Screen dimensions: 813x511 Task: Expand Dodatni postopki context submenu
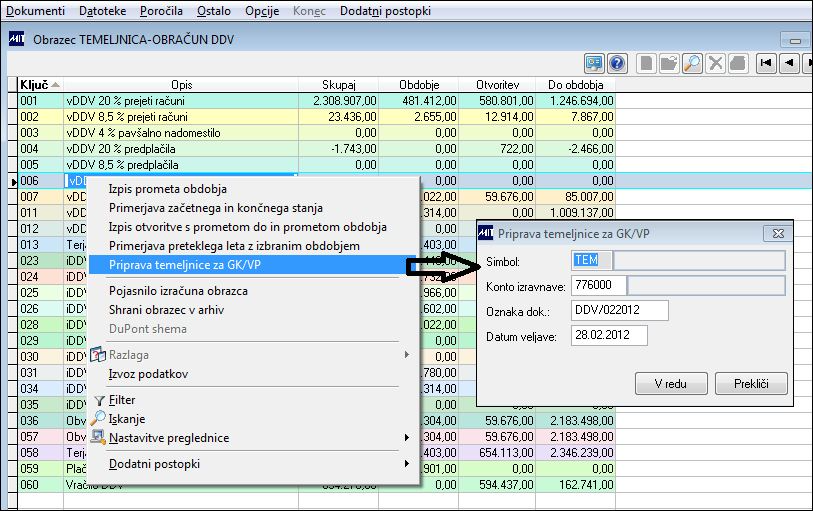(x=406, y=463)
